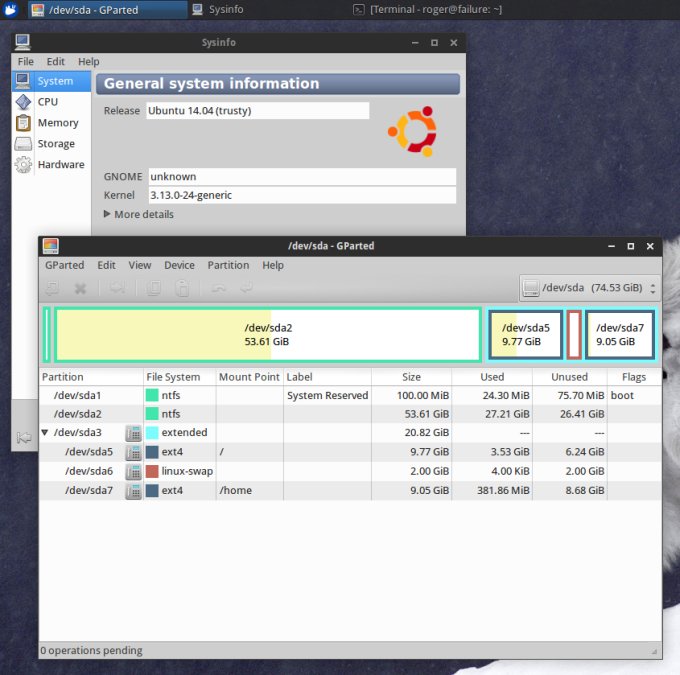Open the Device menu in GParted

coord(179,265)
